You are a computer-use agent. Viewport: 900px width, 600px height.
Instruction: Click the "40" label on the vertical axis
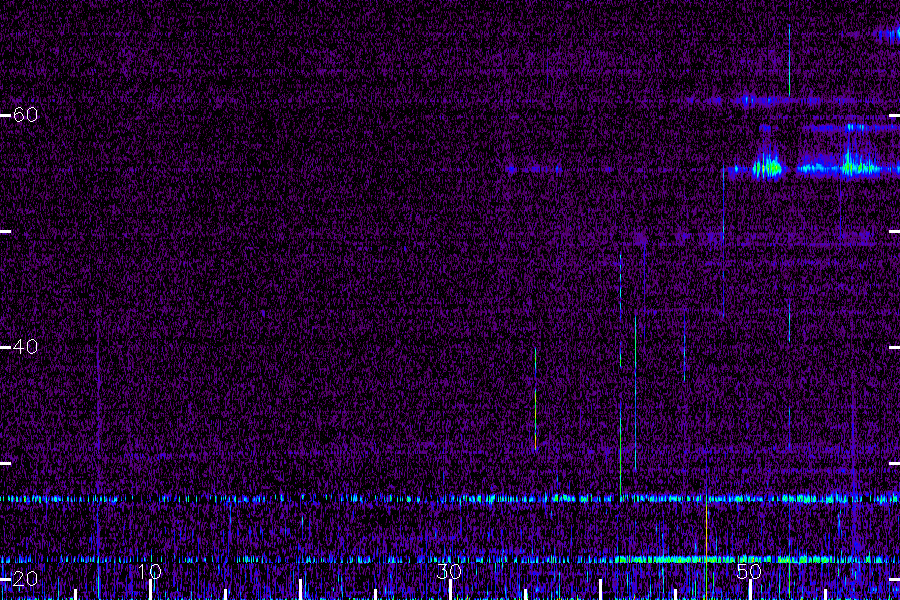(x=25, y=347)
